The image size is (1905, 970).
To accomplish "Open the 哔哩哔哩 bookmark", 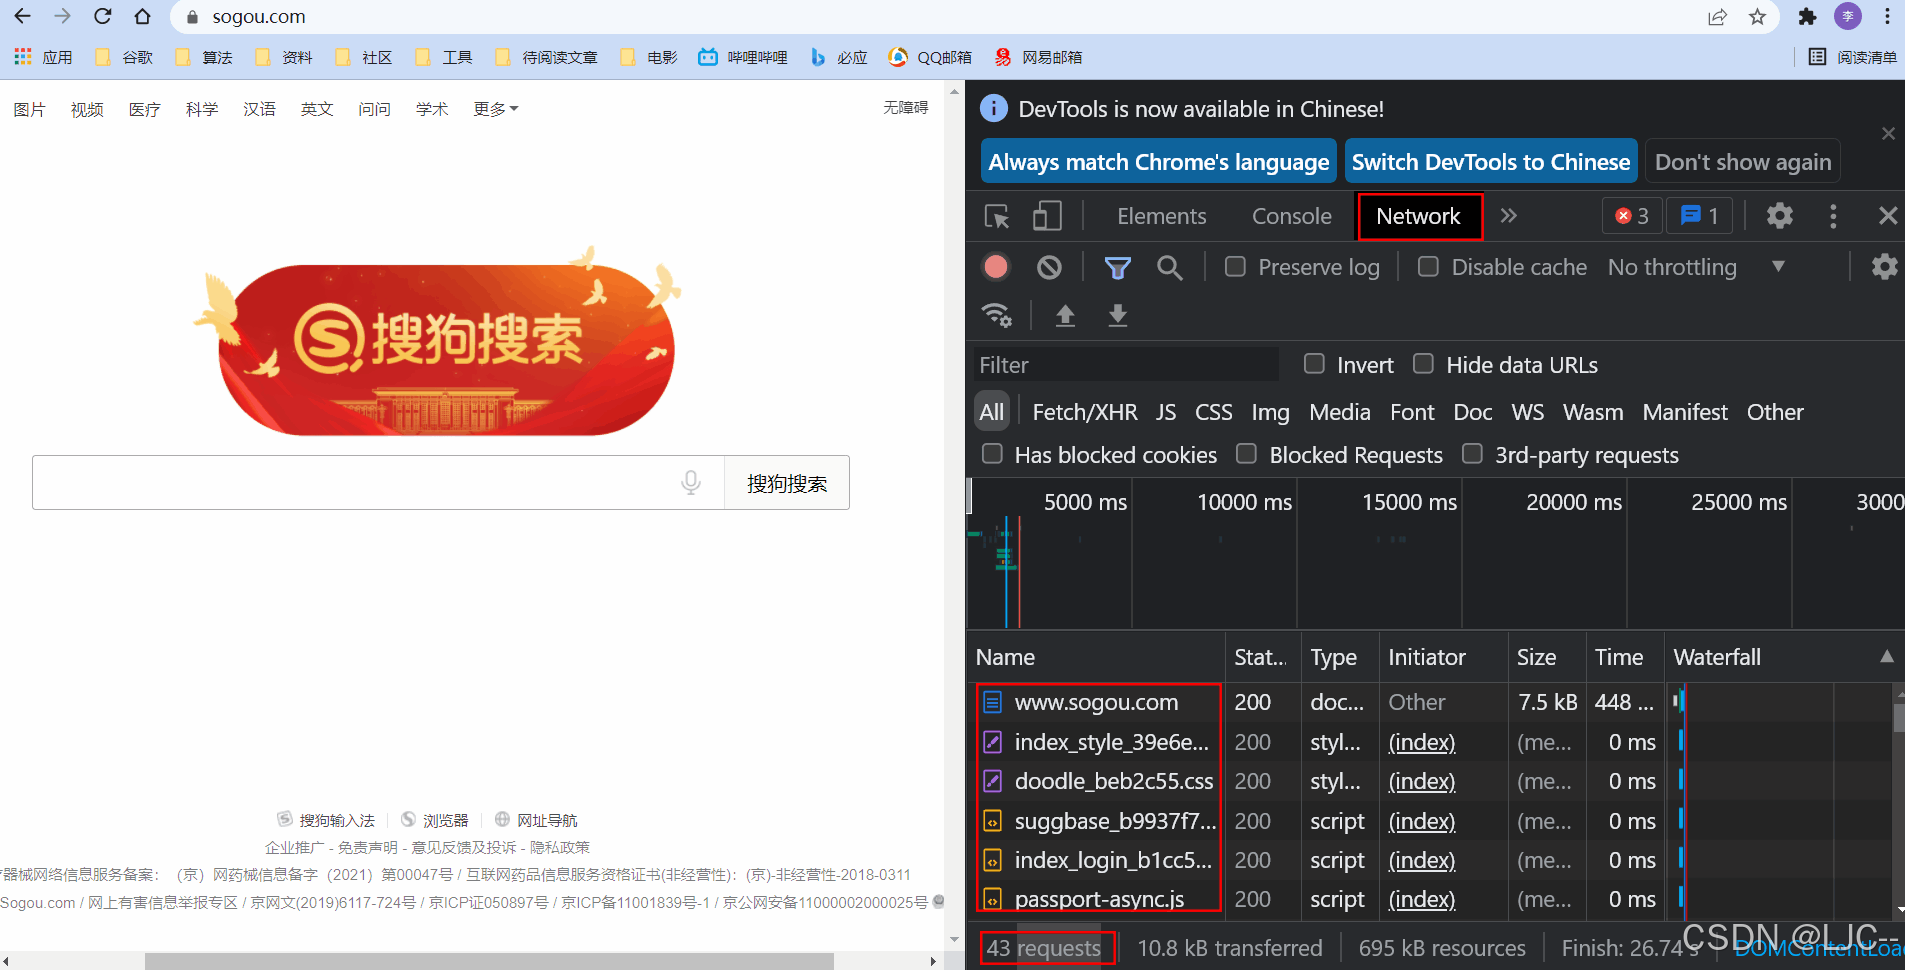I will (x=743, y=57).
